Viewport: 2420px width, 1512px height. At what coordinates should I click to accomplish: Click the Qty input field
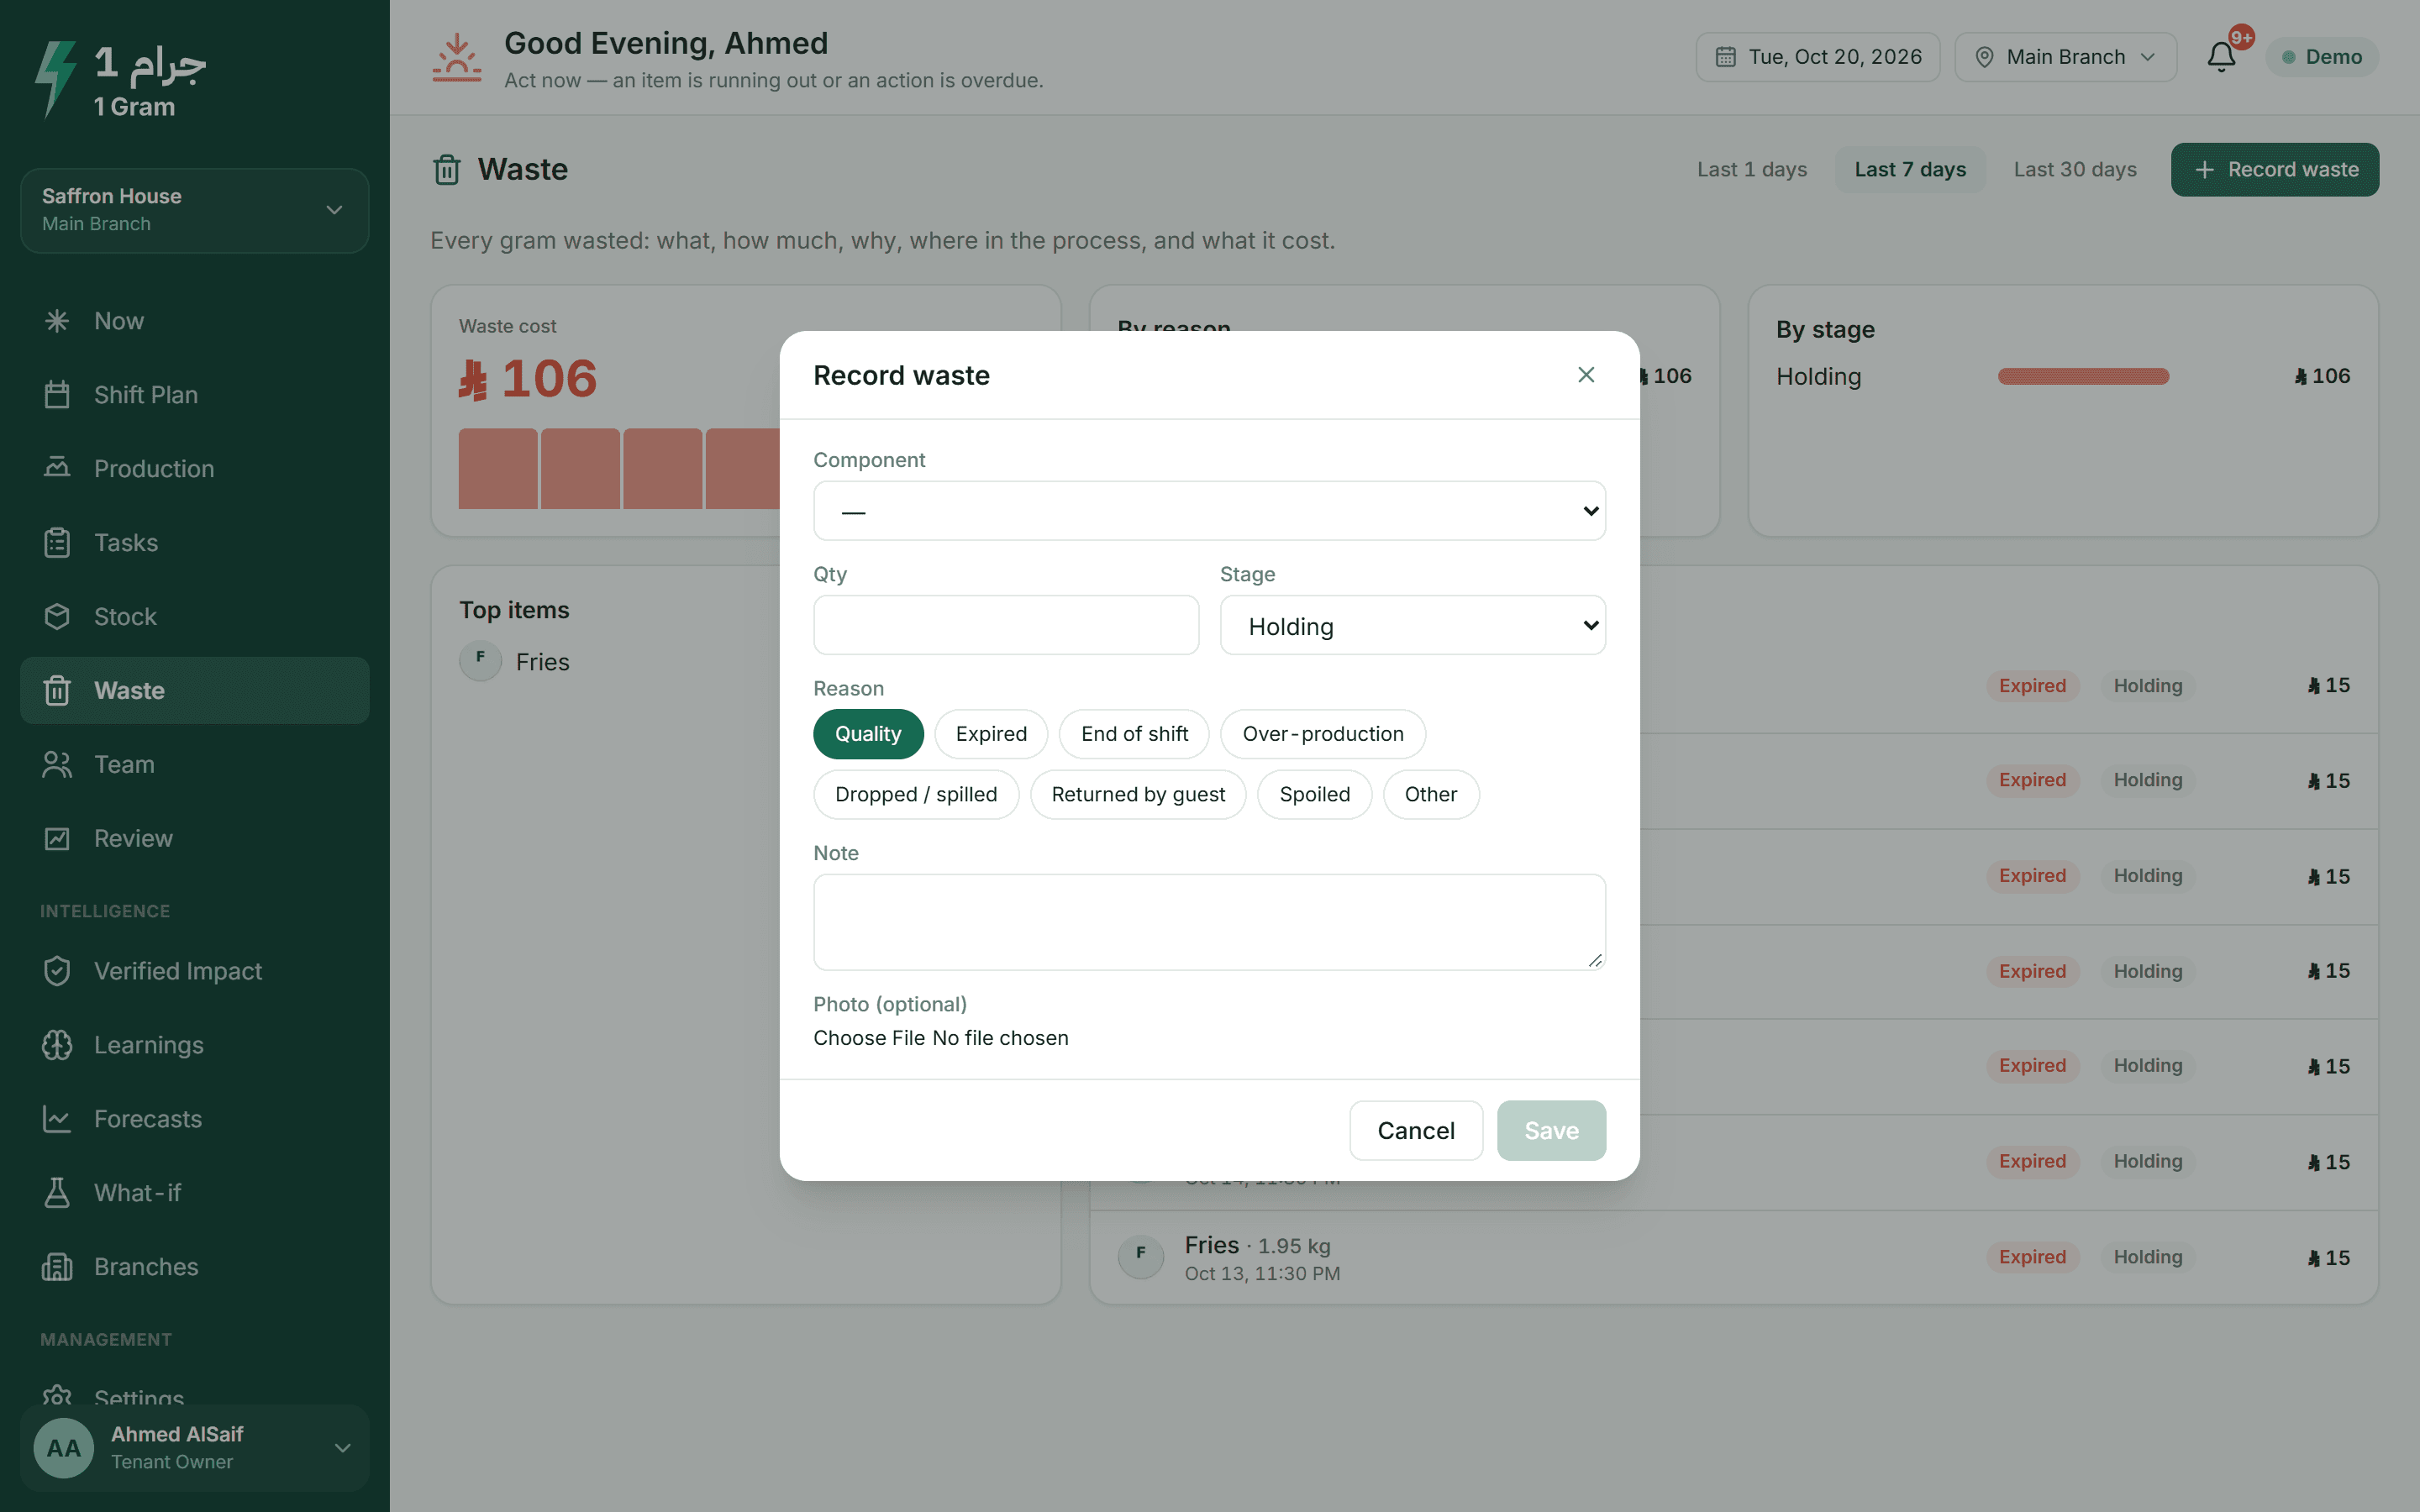point(1006,625)
